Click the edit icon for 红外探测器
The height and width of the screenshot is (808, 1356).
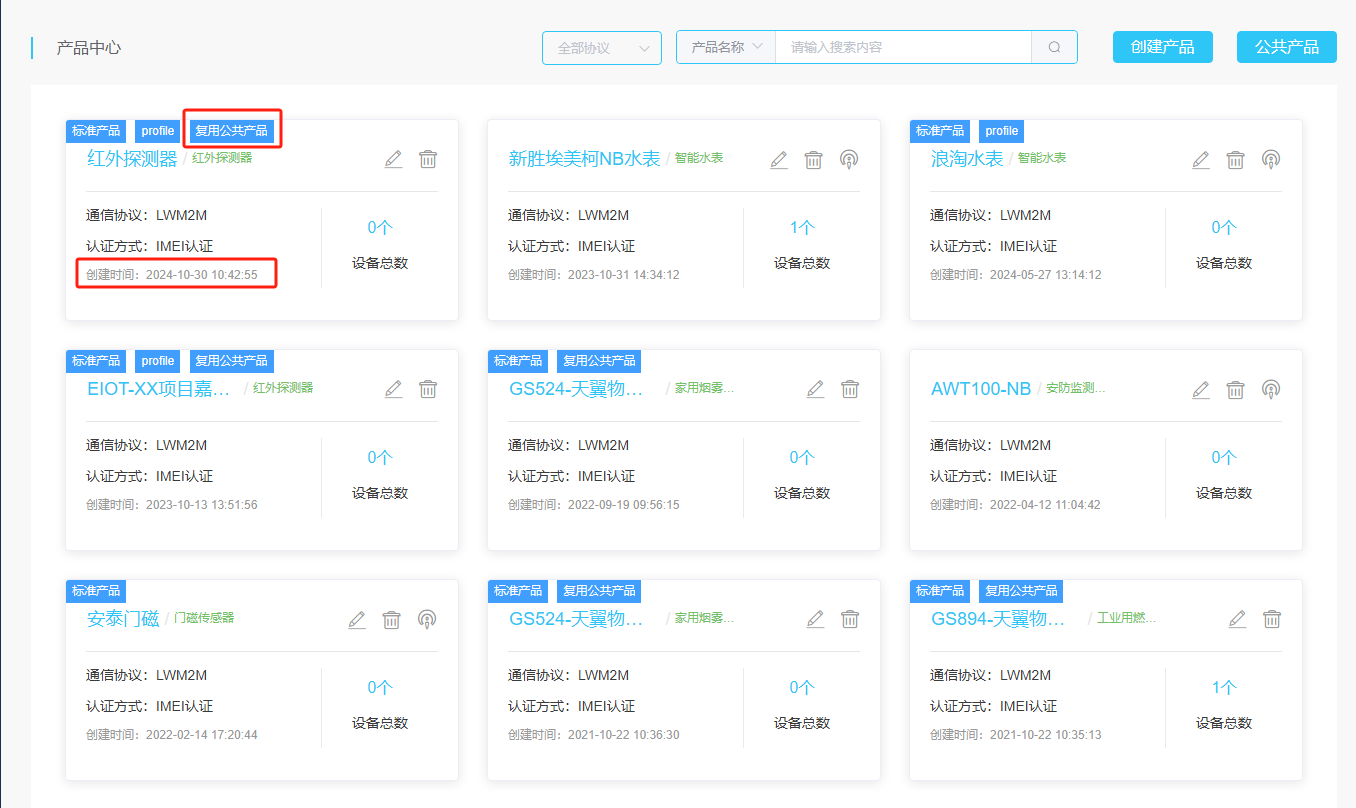click(x=394, y=159)
